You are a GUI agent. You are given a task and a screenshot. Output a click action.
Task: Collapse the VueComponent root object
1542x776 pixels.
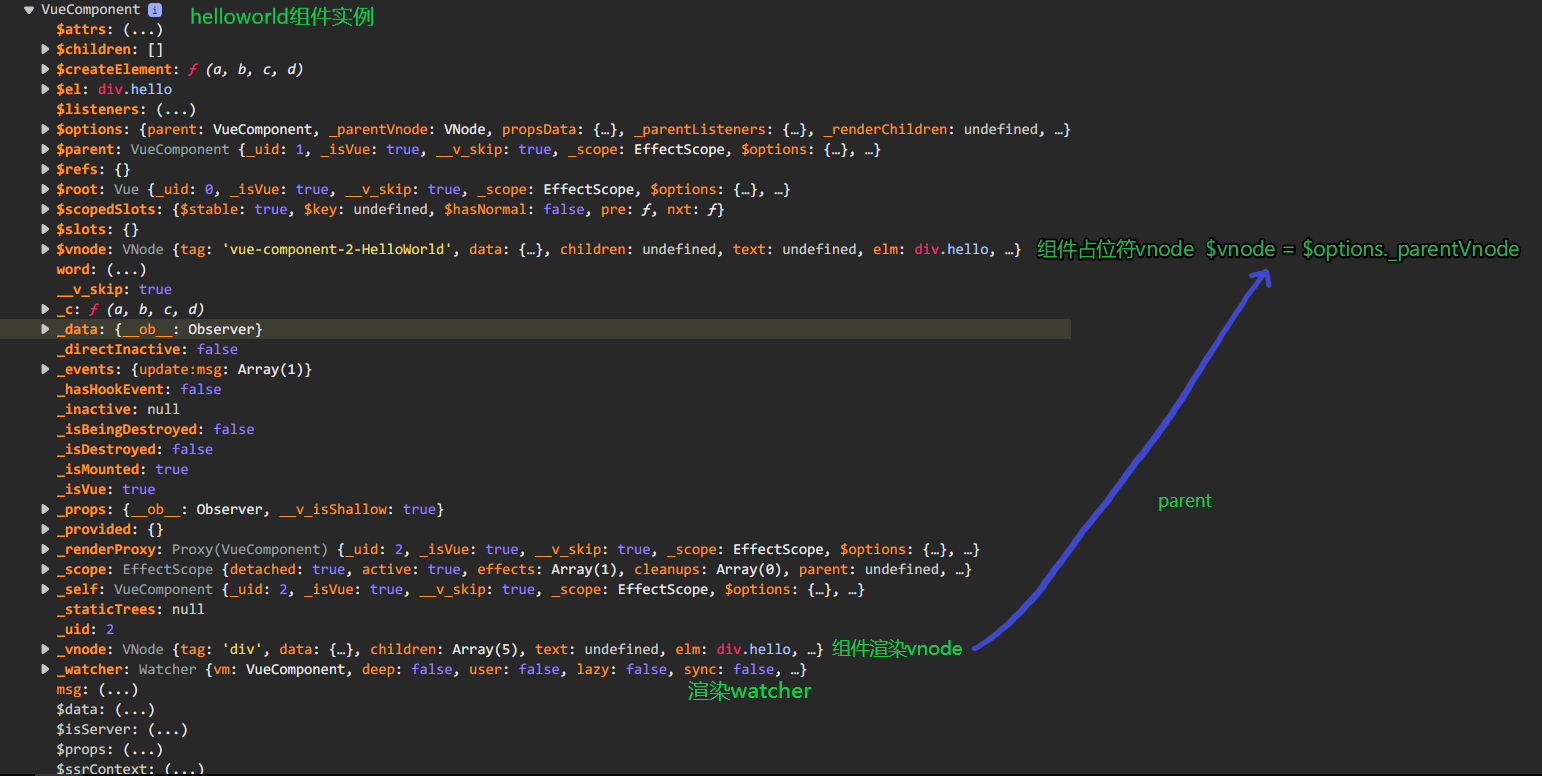29,10
